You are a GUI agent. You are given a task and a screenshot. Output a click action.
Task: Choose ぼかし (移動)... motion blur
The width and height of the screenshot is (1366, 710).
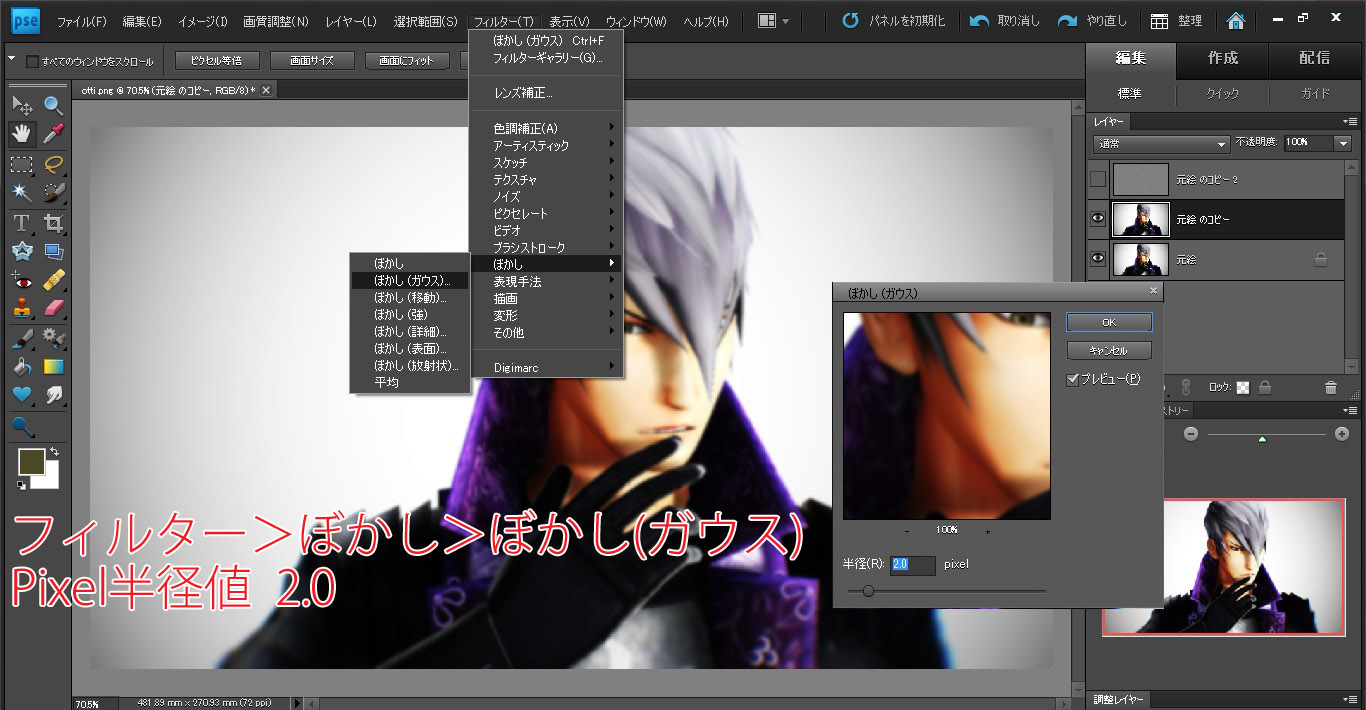point(410,297)
